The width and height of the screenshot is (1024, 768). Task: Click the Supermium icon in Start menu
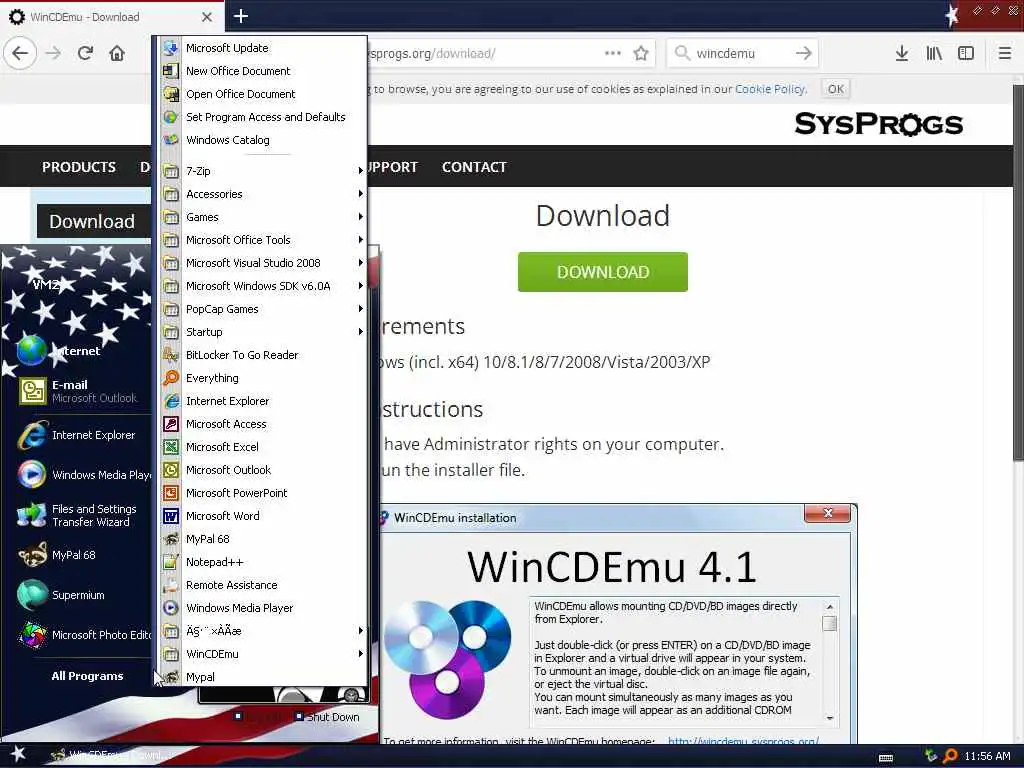click(32, 595)
